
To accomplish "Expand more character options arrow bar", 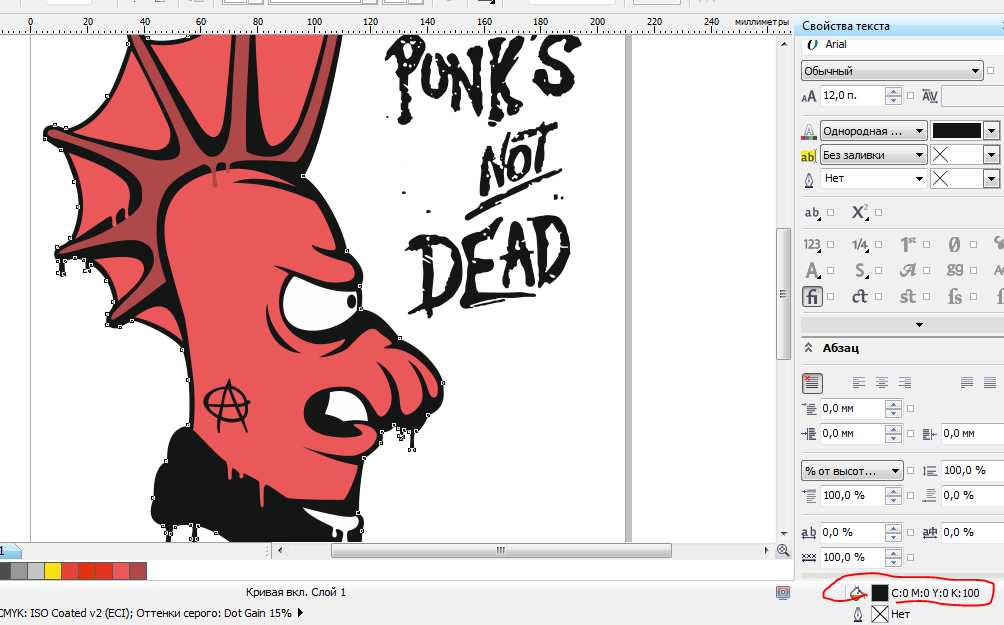I will 918,325.
